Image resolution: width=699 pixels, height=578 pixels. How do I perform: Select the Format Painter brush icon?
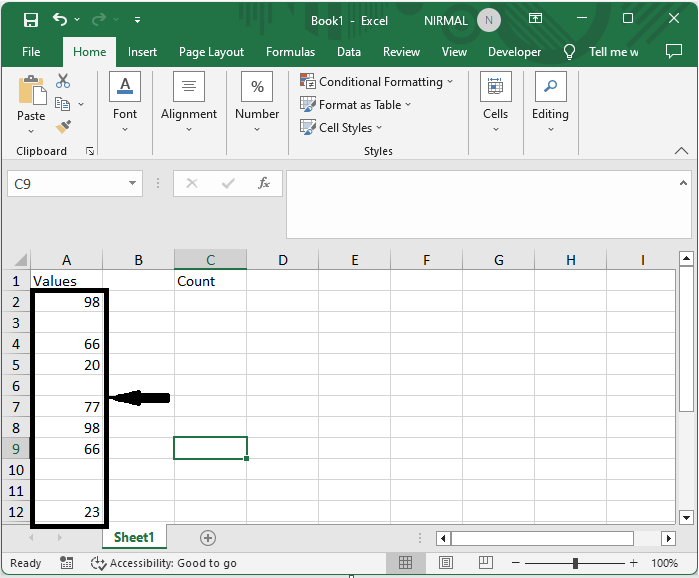[63, 127]
